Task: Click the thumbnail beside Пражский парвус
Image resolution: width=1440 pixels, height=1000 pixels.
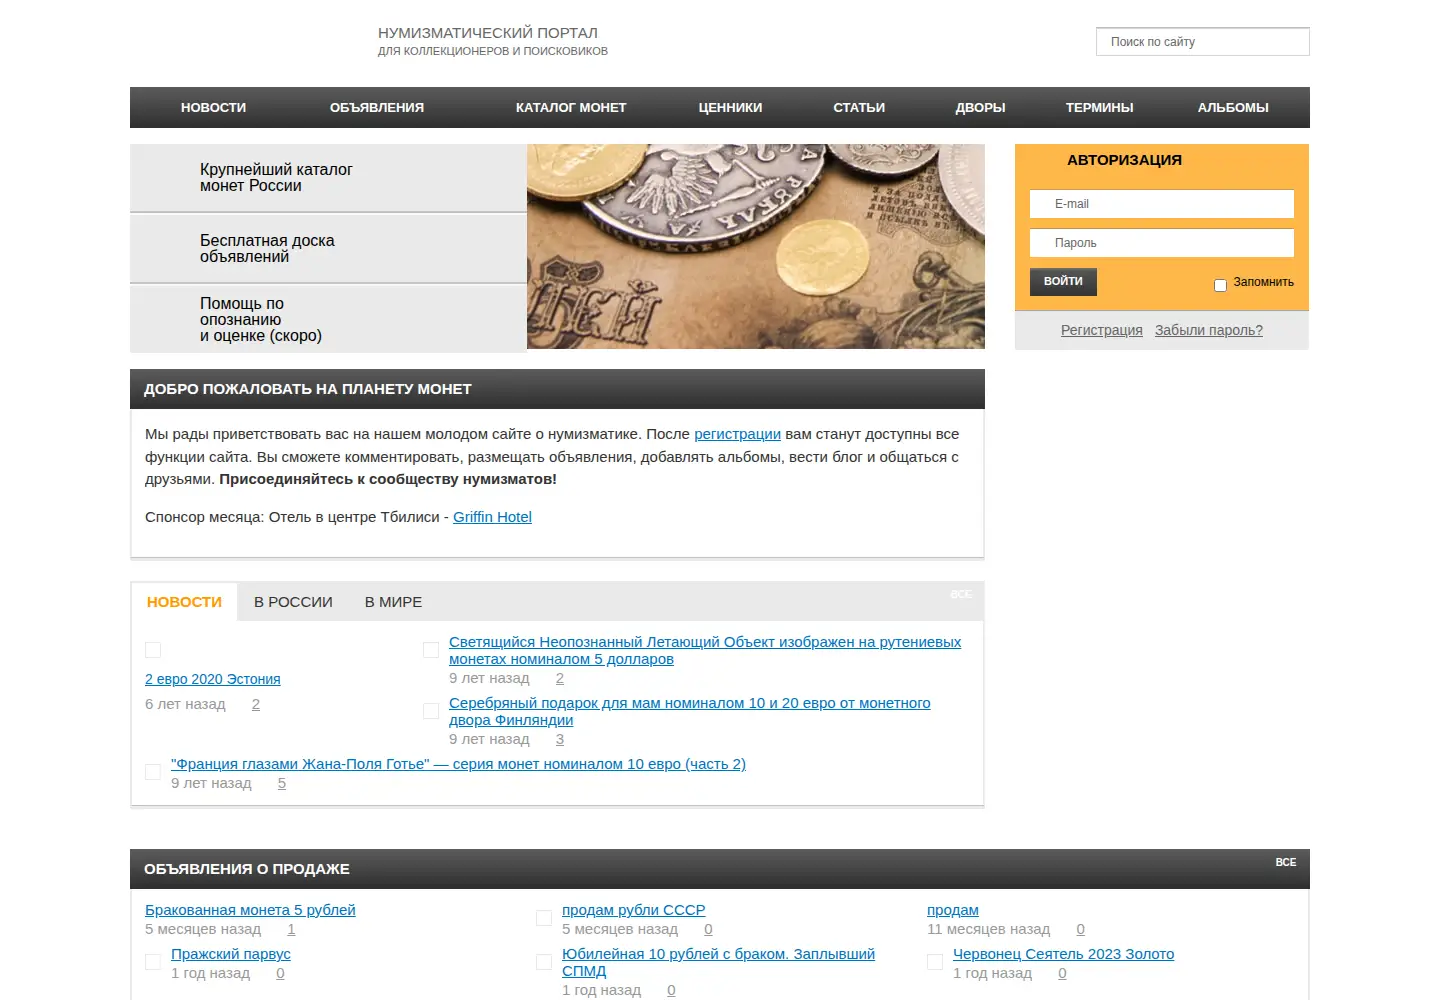Action: pyautogui.click(x=153, y=962)
